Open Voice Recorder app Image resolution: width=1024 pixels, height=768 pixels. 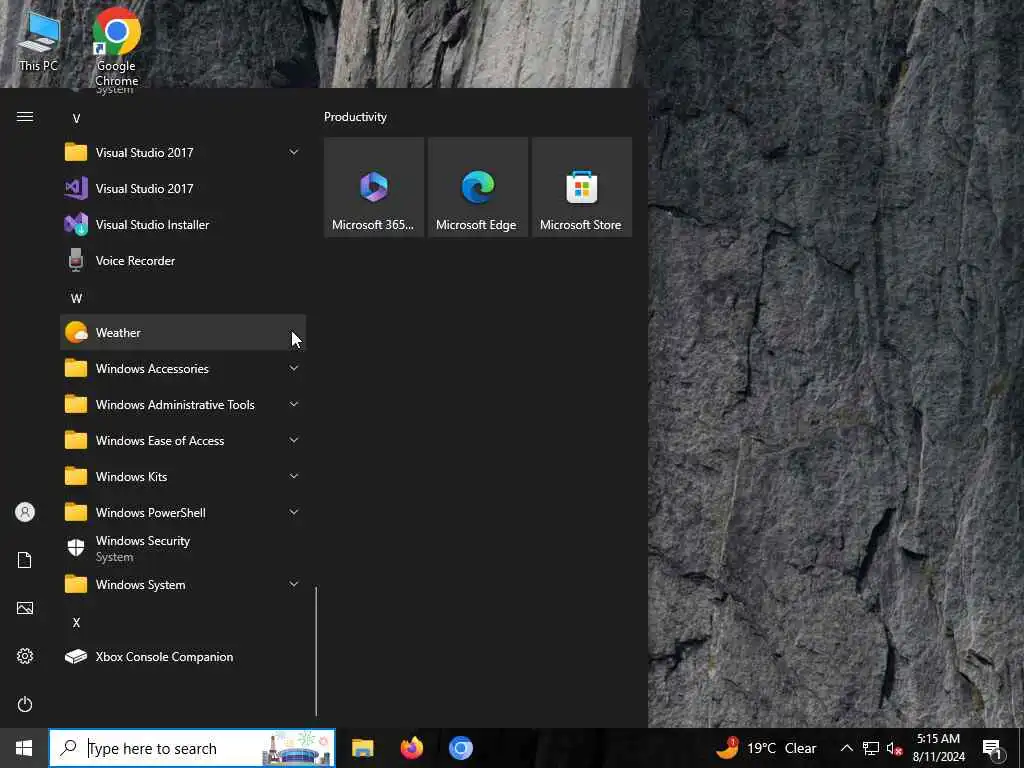[183, 261]
